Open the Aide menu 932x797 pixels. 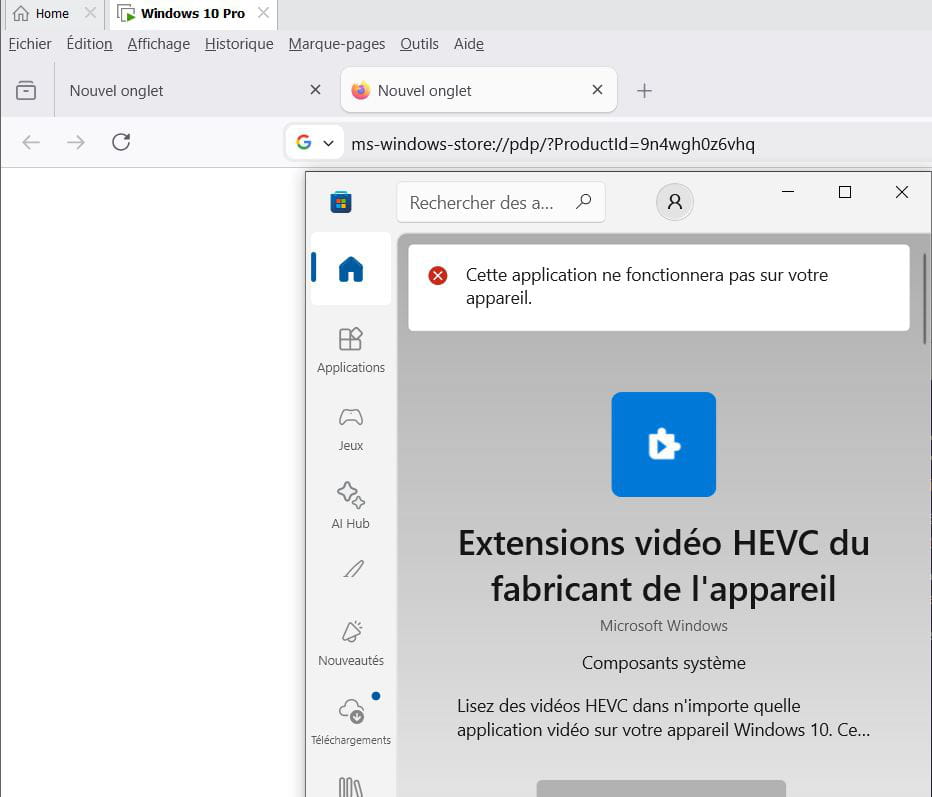pyautogui.click(x=468, y=44)
